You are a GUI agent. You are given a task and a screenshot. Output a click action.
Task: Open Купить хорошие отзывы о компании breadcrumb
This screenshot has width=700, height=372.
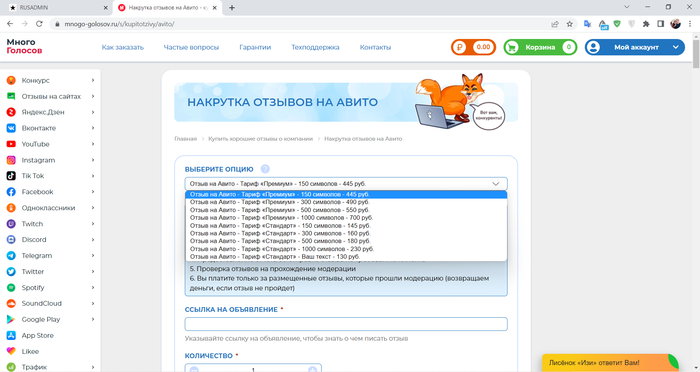(260, 139)
